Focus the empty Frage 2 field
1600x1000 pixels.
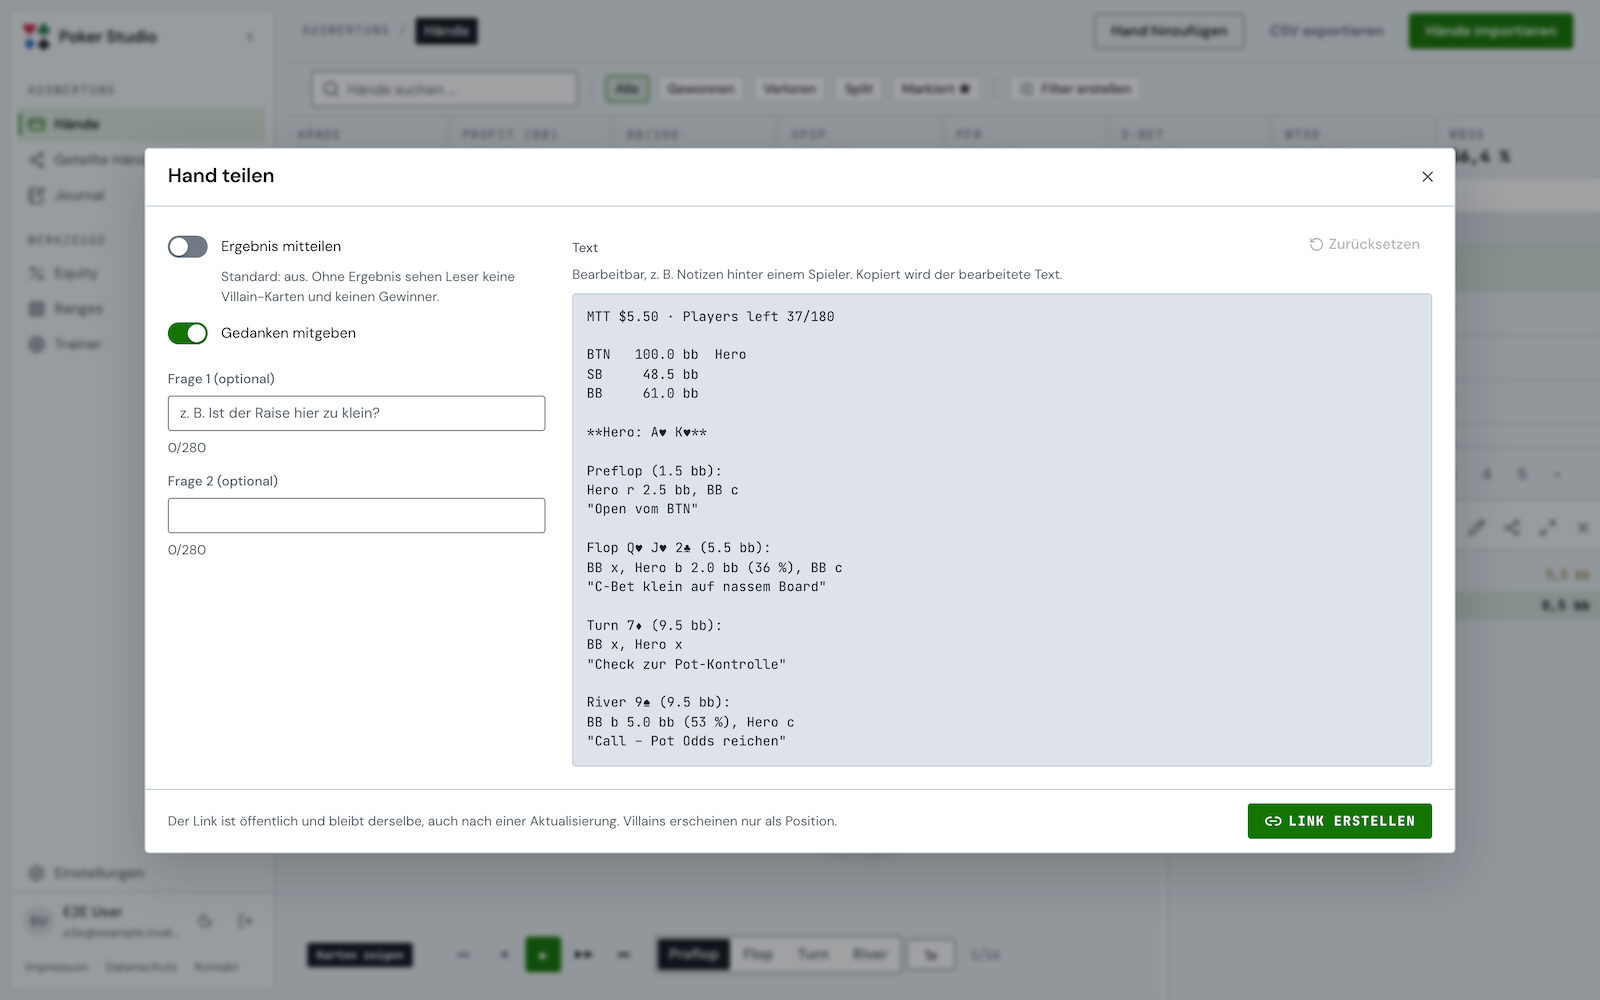point(356,515)
